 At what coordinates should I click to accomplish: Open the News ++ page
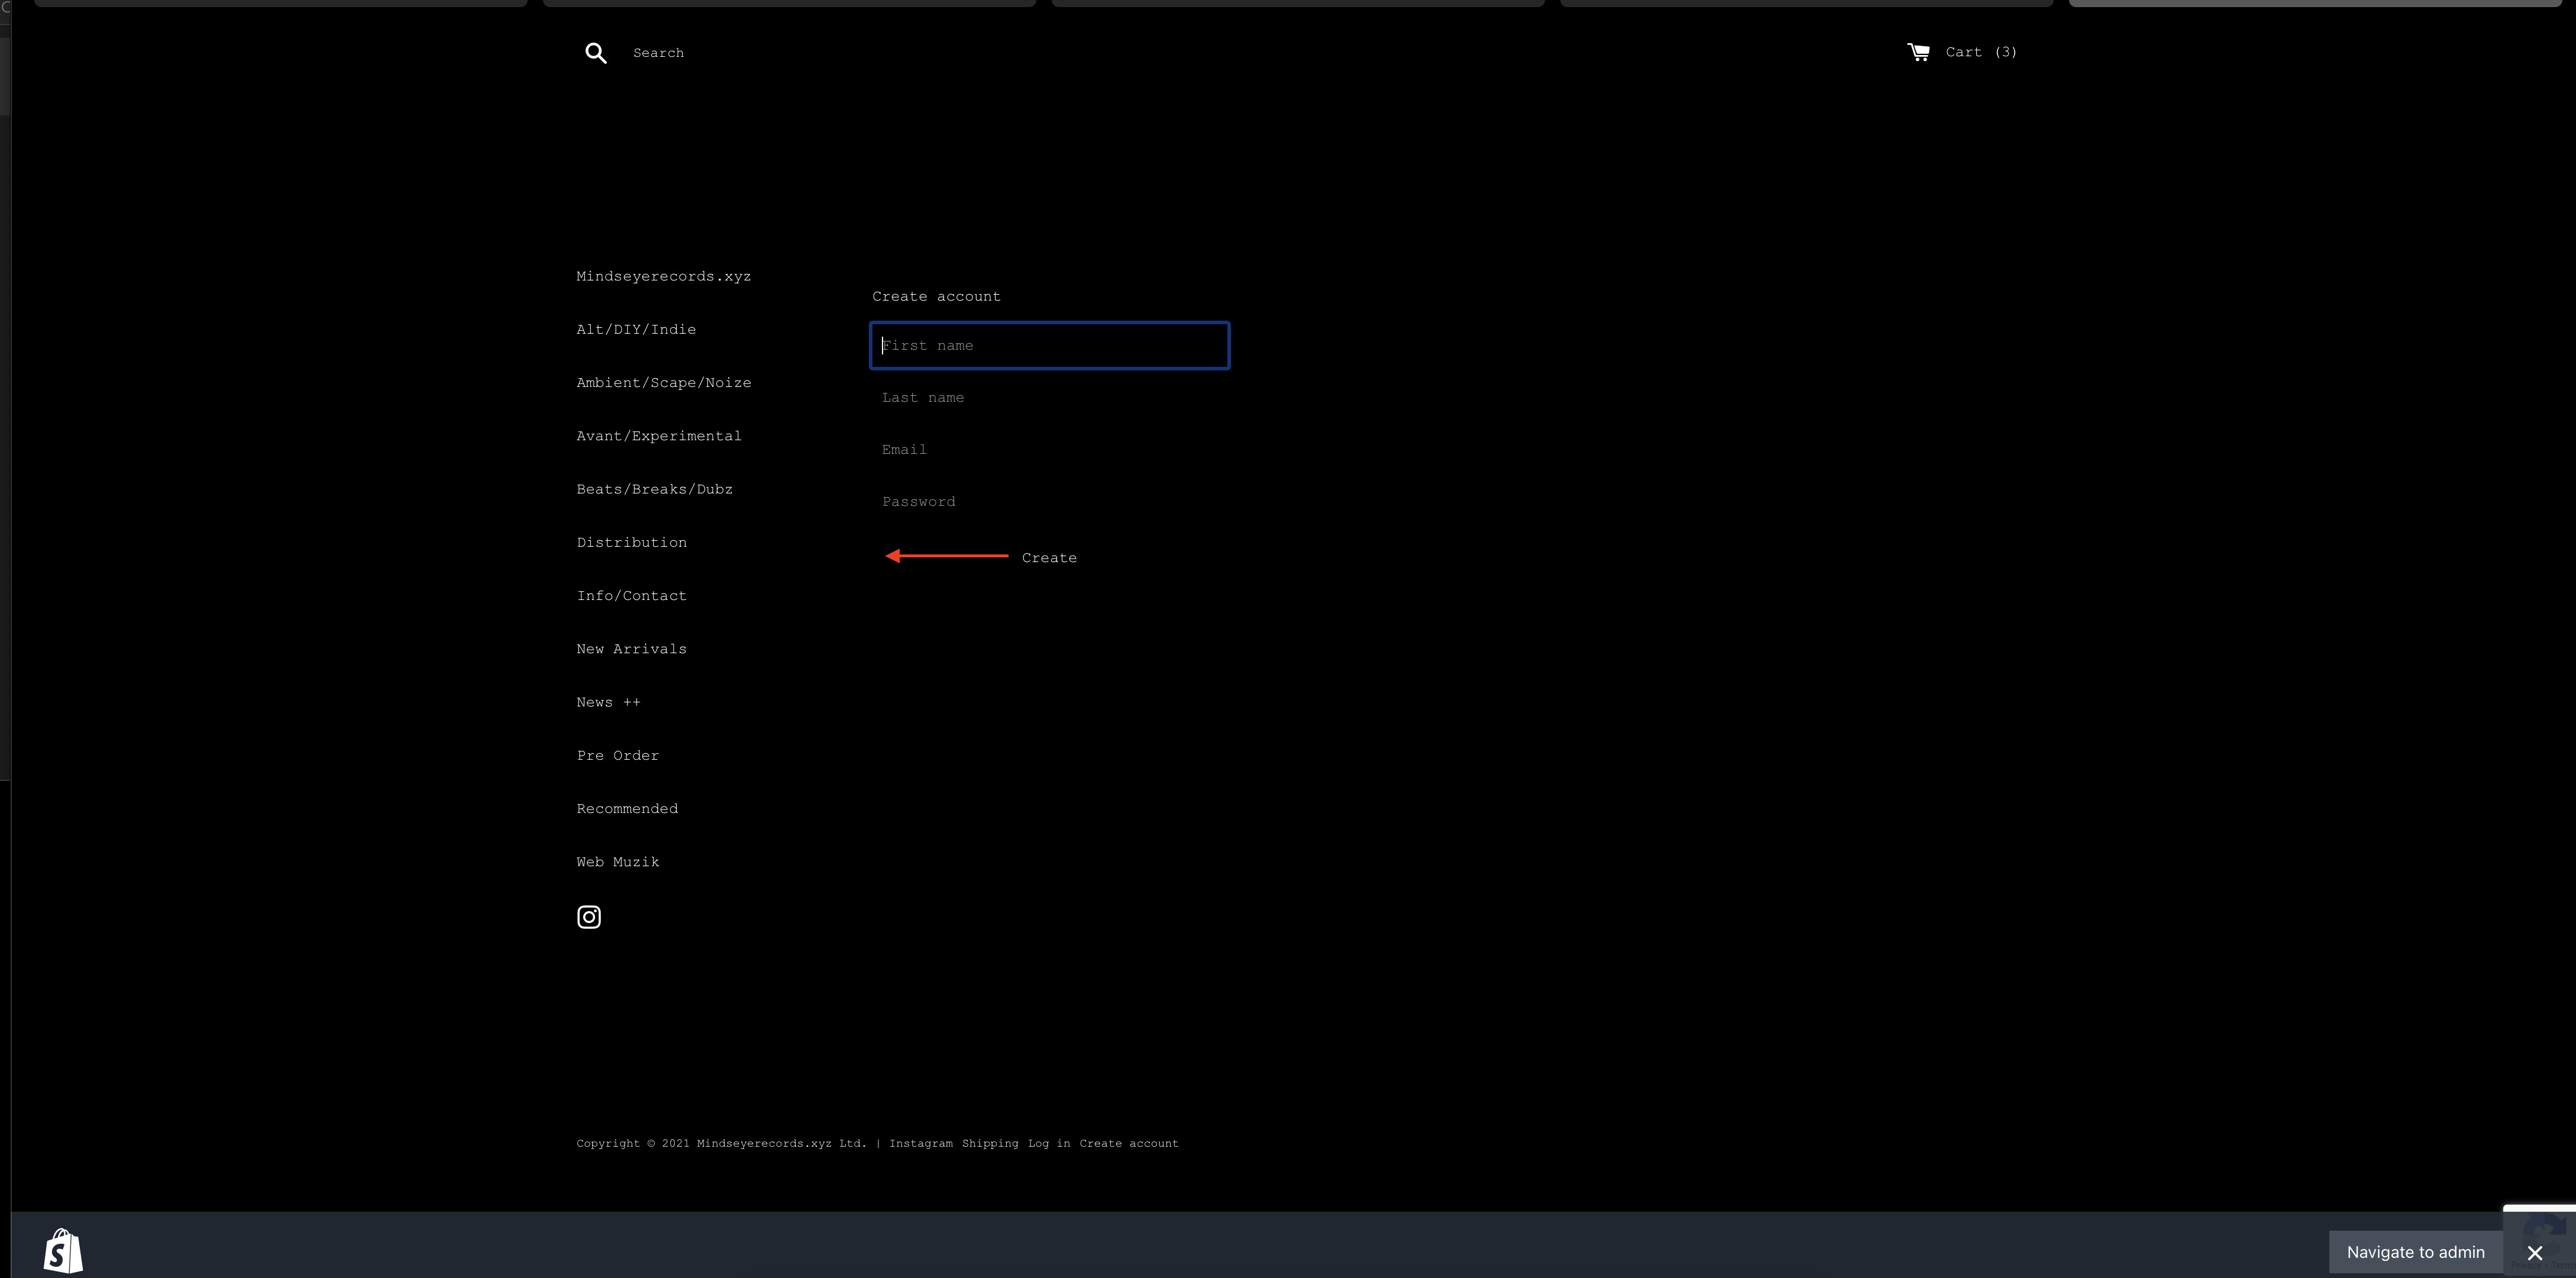tap(608, 702)
